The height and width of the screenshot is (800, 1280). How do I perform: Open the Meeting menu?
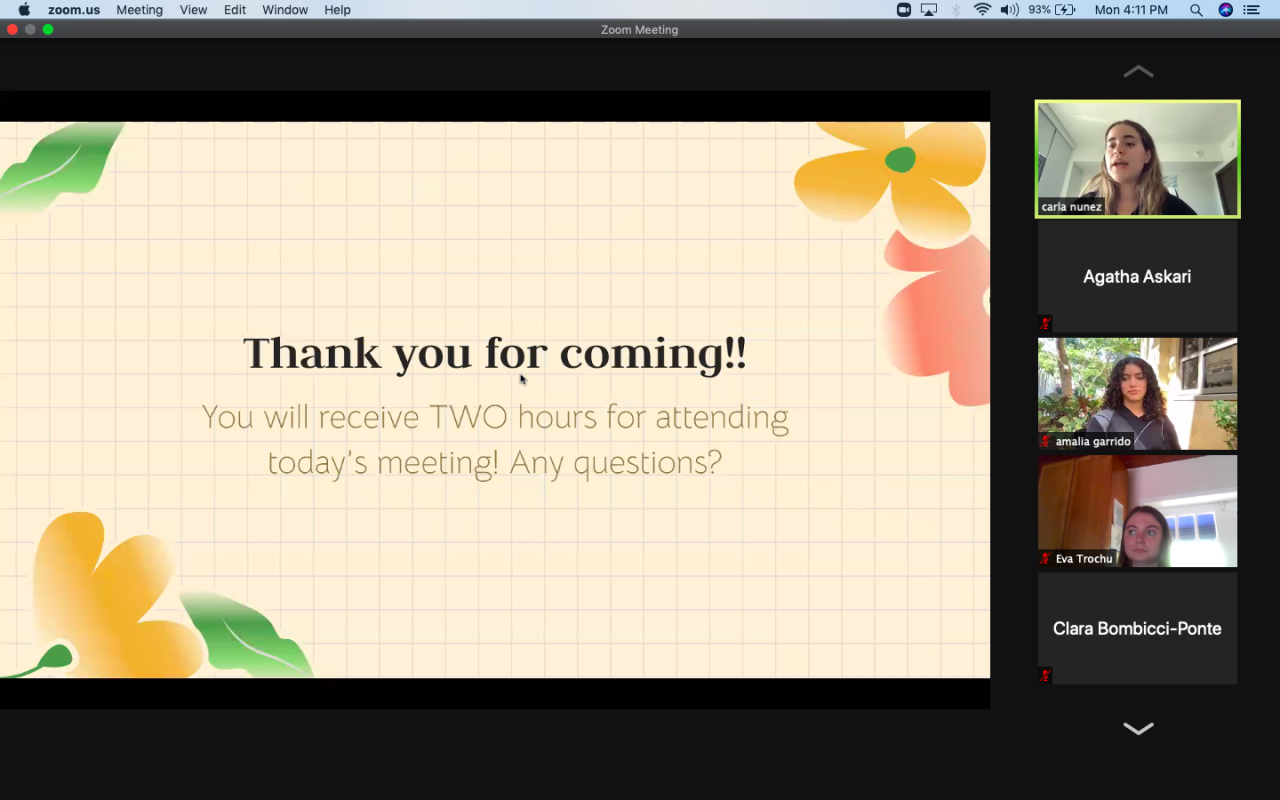(x=139, y=10)
